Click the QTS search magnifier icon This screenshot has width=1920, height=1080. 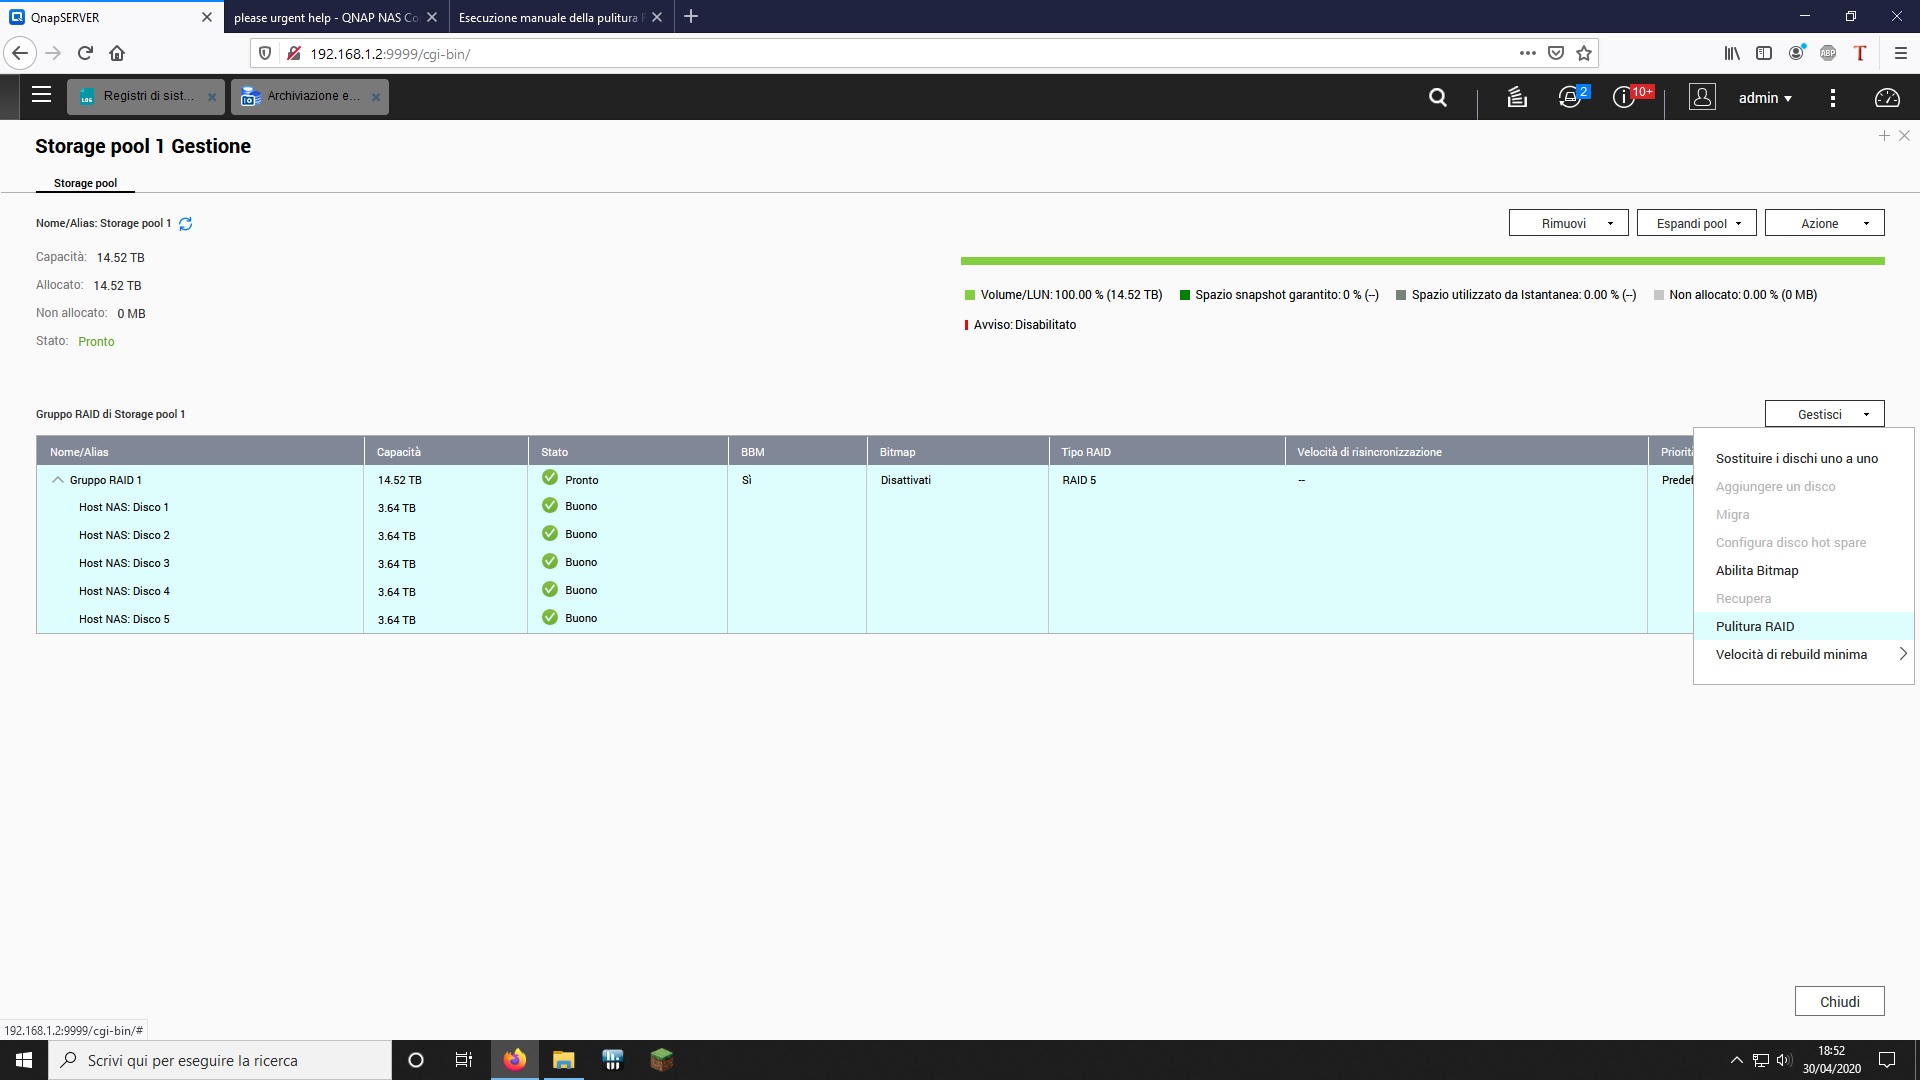pos(1438,97)
